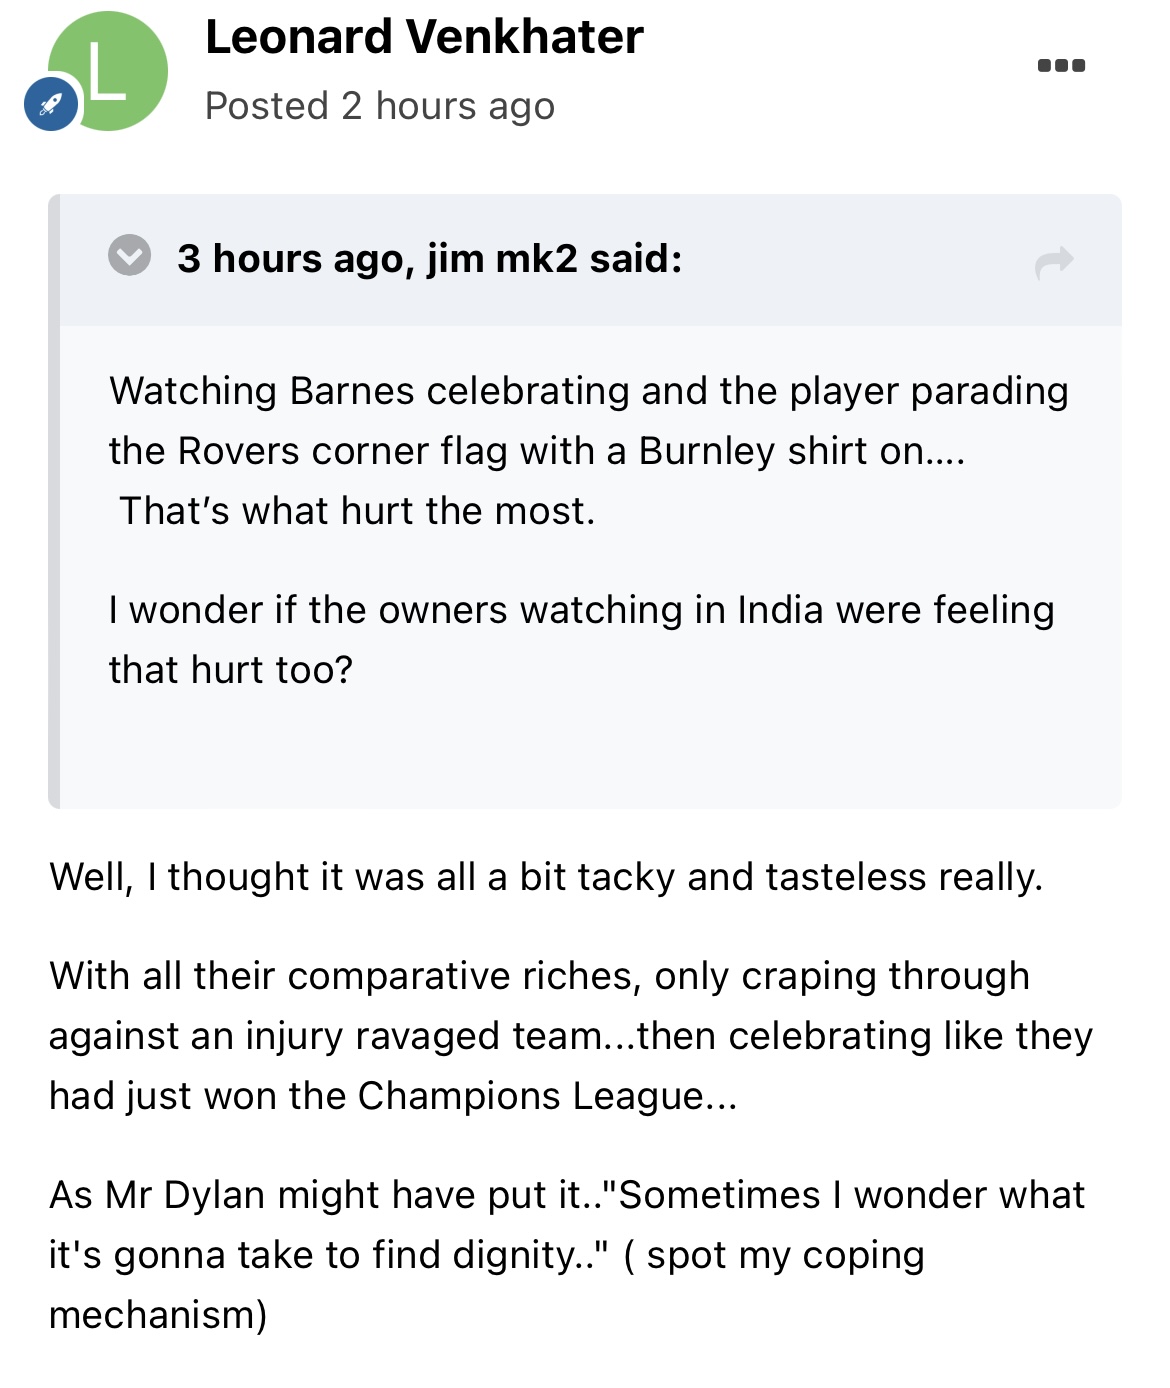This screenshot has width=1170, height=1388.
Task: Click the grey arrow to go to quoted post
Action: tap(1054, 262)
